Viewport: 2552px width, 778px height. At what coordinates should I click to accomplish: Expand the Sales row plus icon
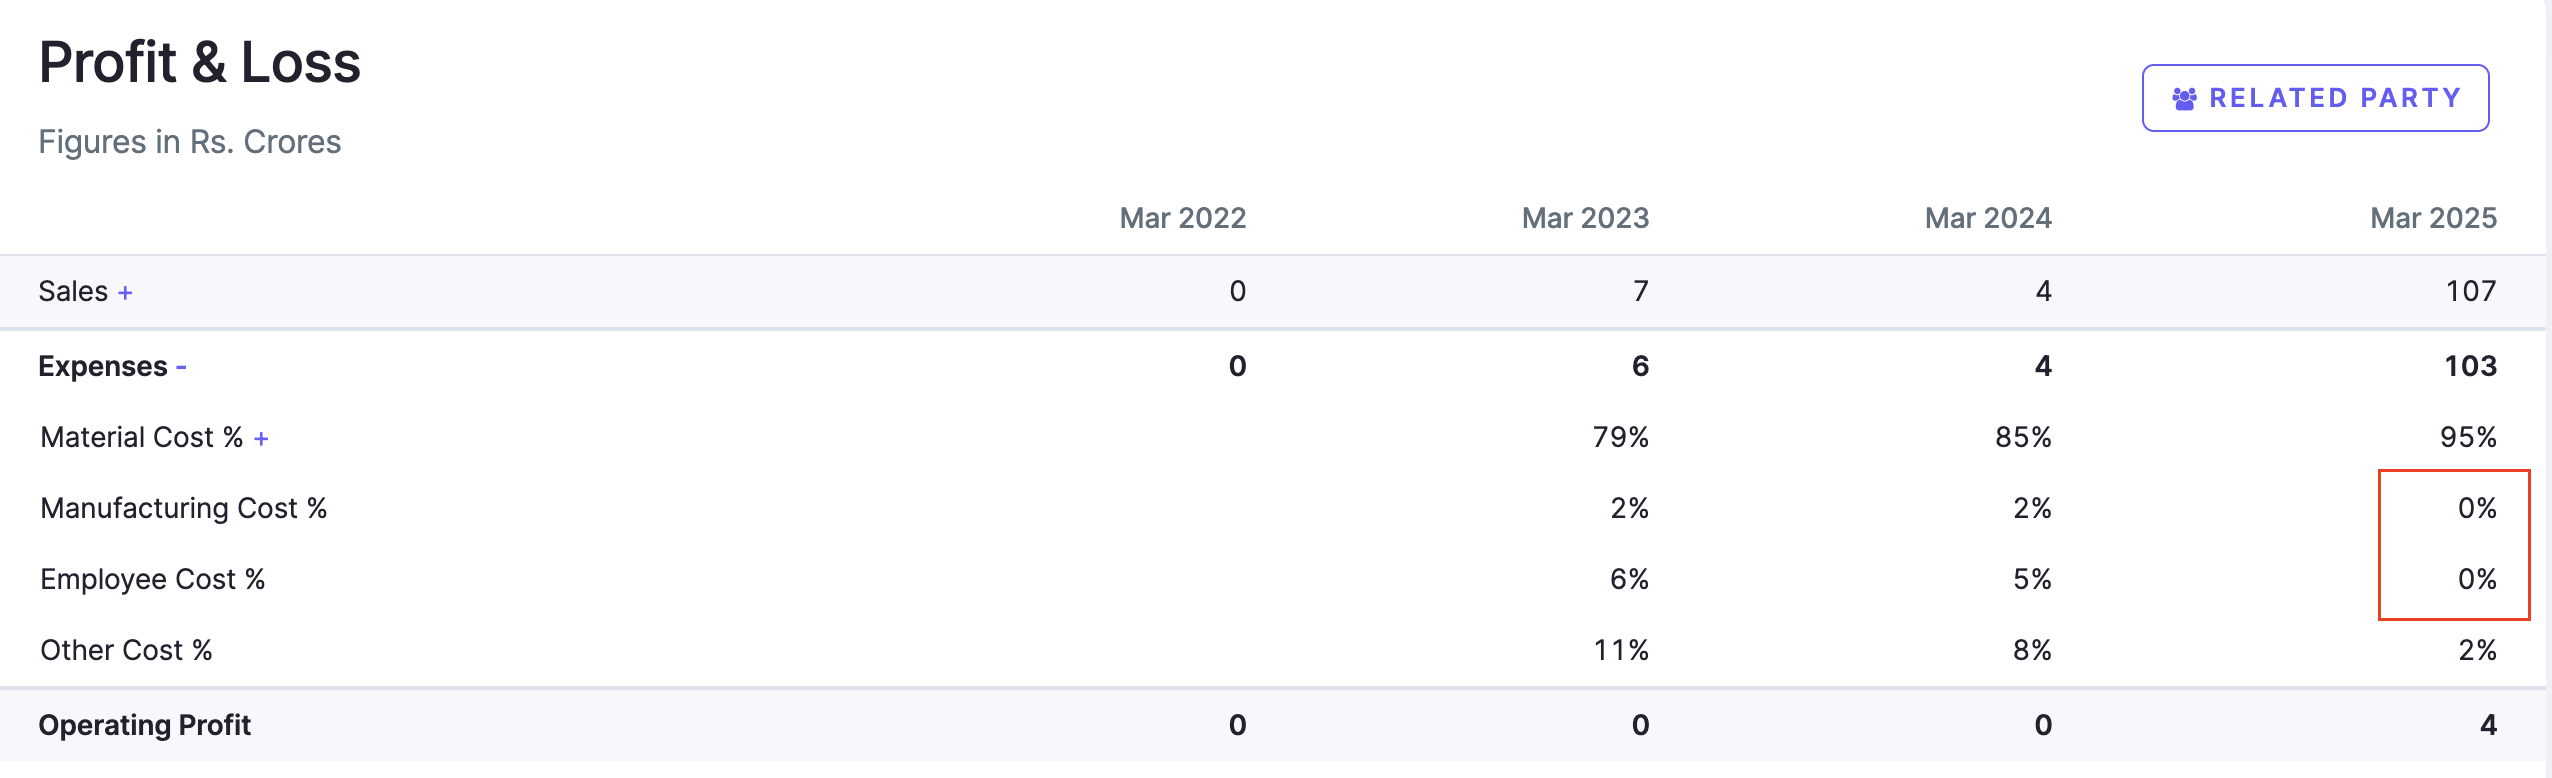pyautogui.click(x=125, y=293)
